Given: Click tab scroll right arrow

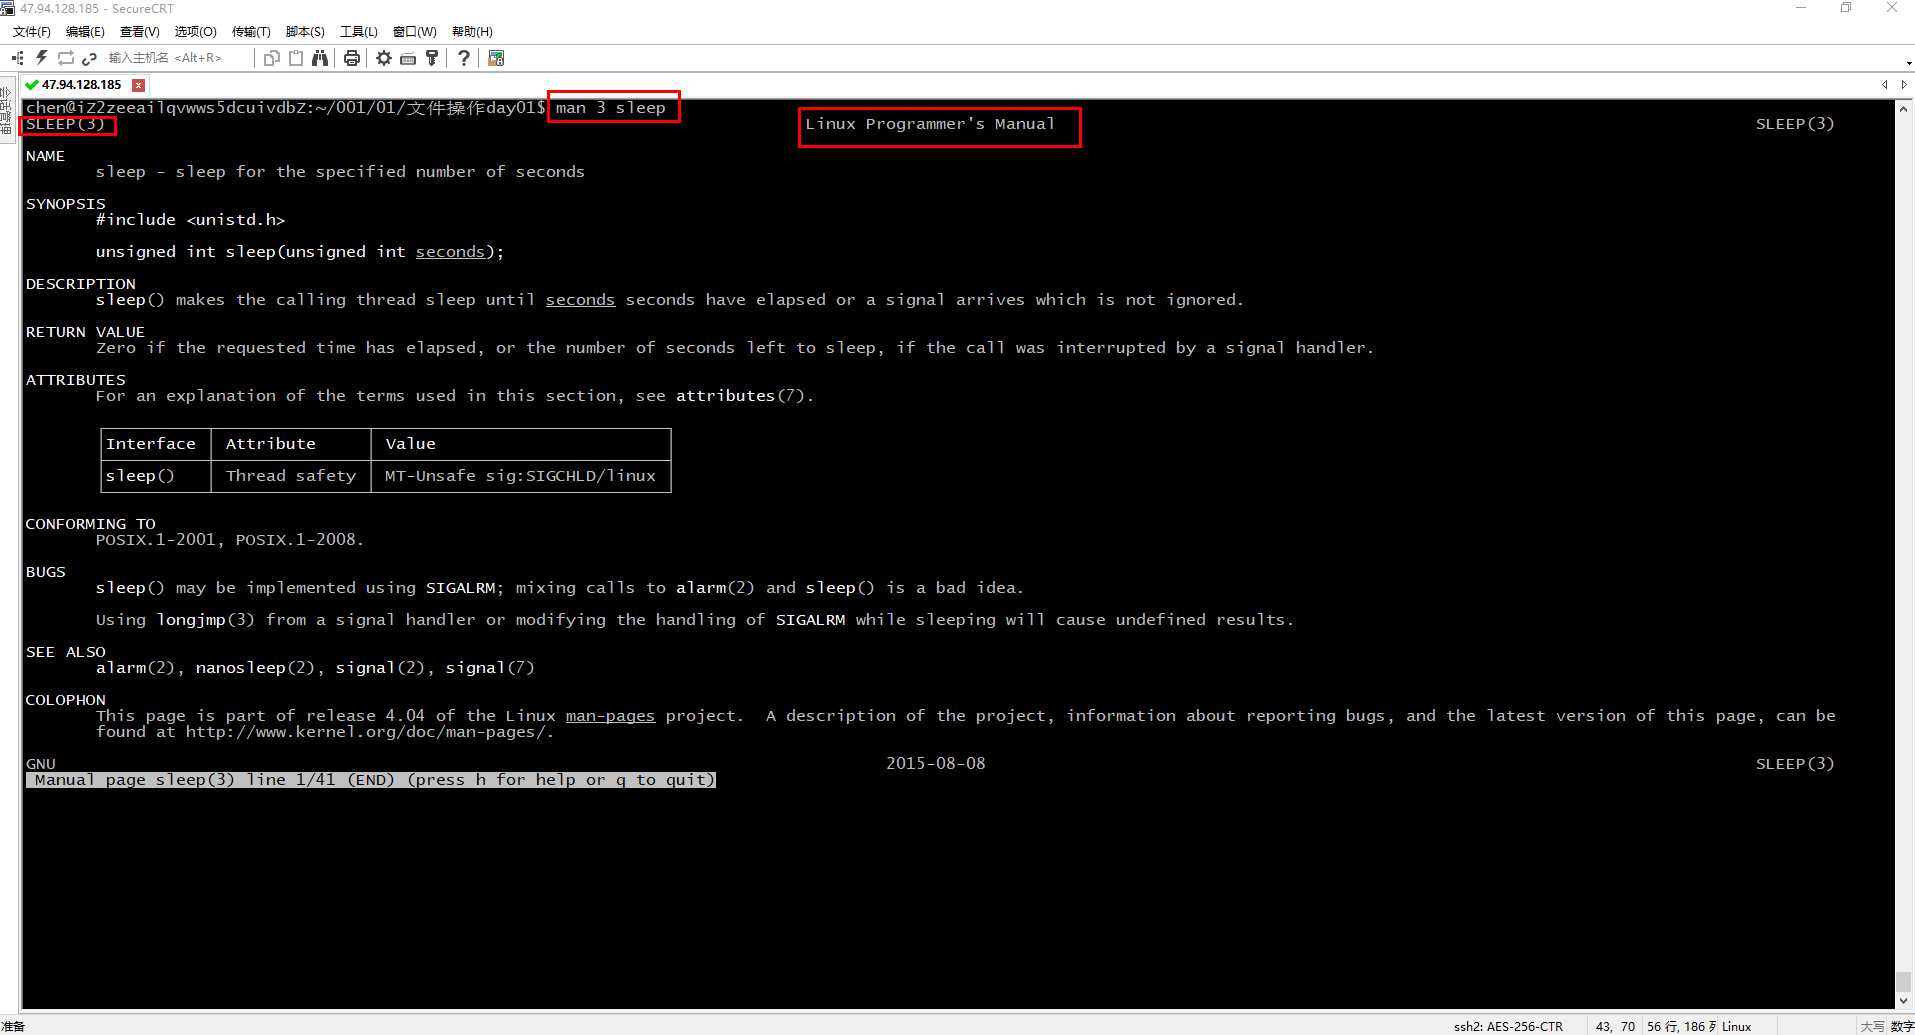Looking at the screenshot, I should tap(1904, 85).
